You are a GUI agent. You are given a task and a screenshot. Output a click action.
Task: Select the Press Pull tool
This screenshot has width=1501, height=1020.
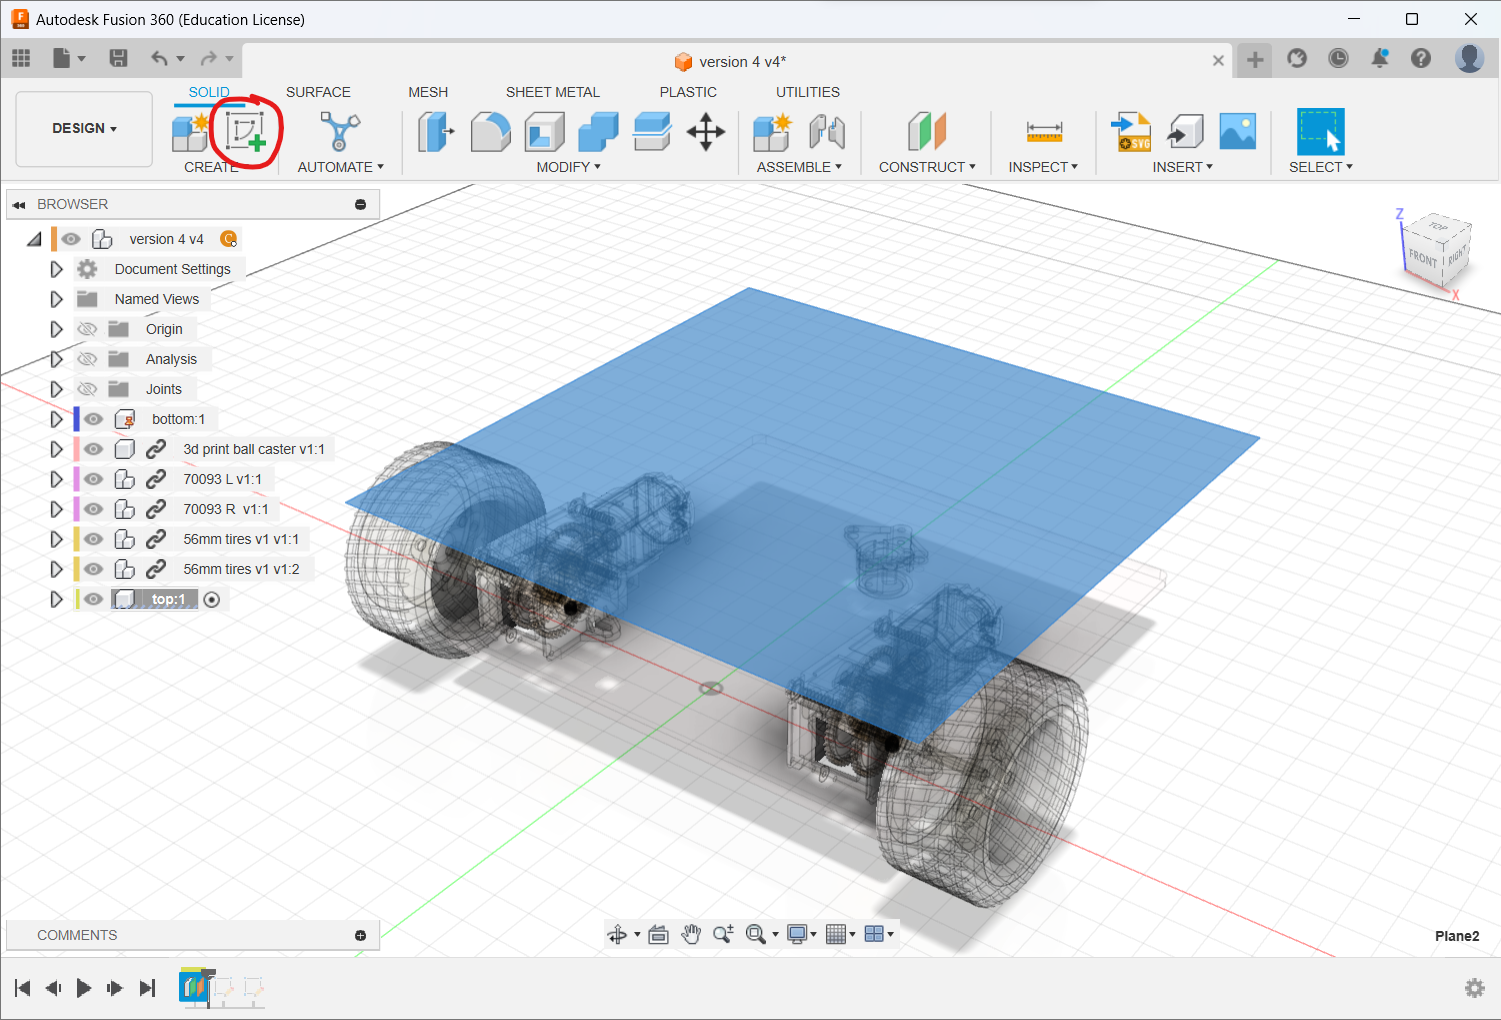[435, 131]
